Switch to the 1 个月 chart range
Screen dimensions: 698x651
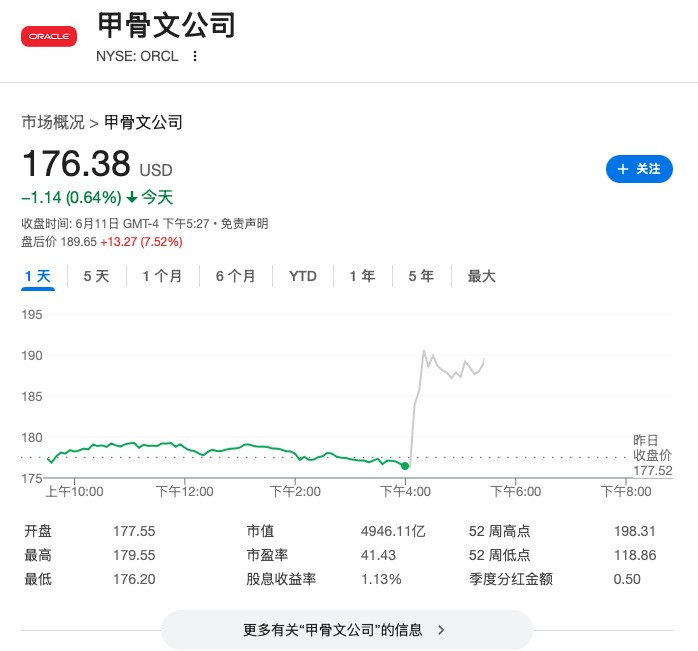pos(162,276)
